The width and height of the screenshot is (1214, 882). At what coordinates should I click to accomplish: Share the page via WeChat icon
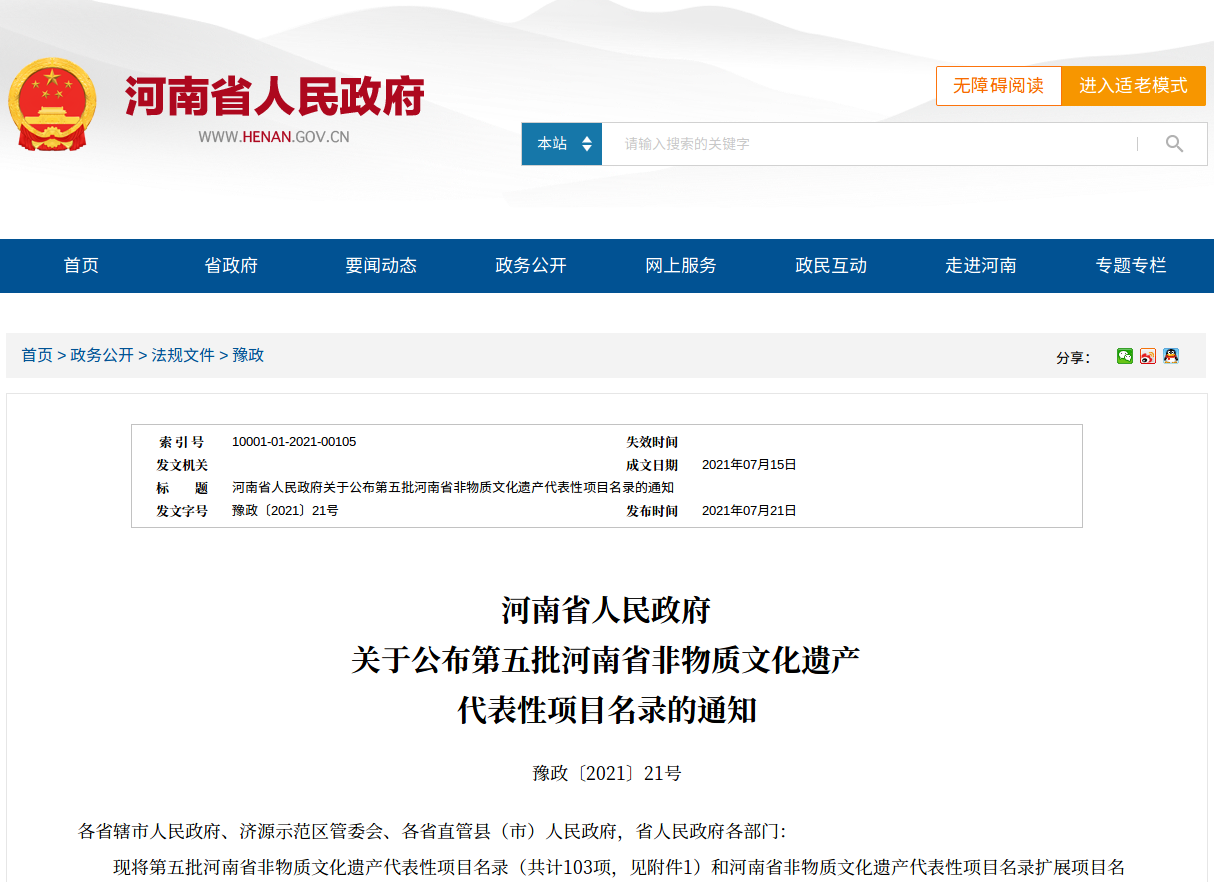pos(1125,356)
